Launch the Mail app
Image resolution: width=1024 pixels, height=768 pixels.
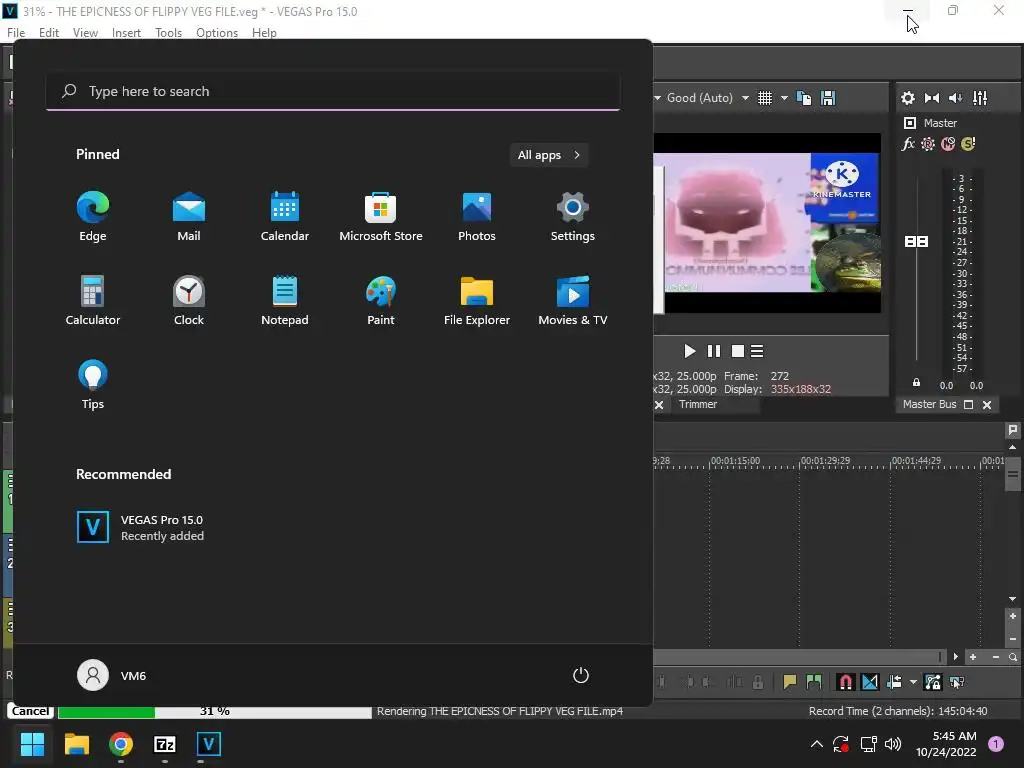coord(189,217)
